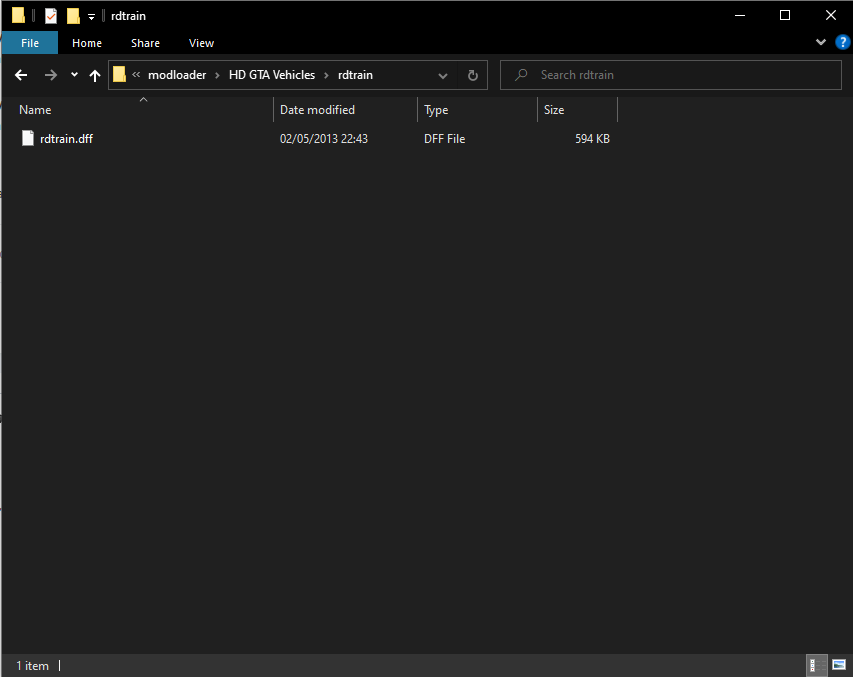Viewport: 853px width, 677px height.
Task: Click the folder icon in the title bar
Action: (18, 16)
